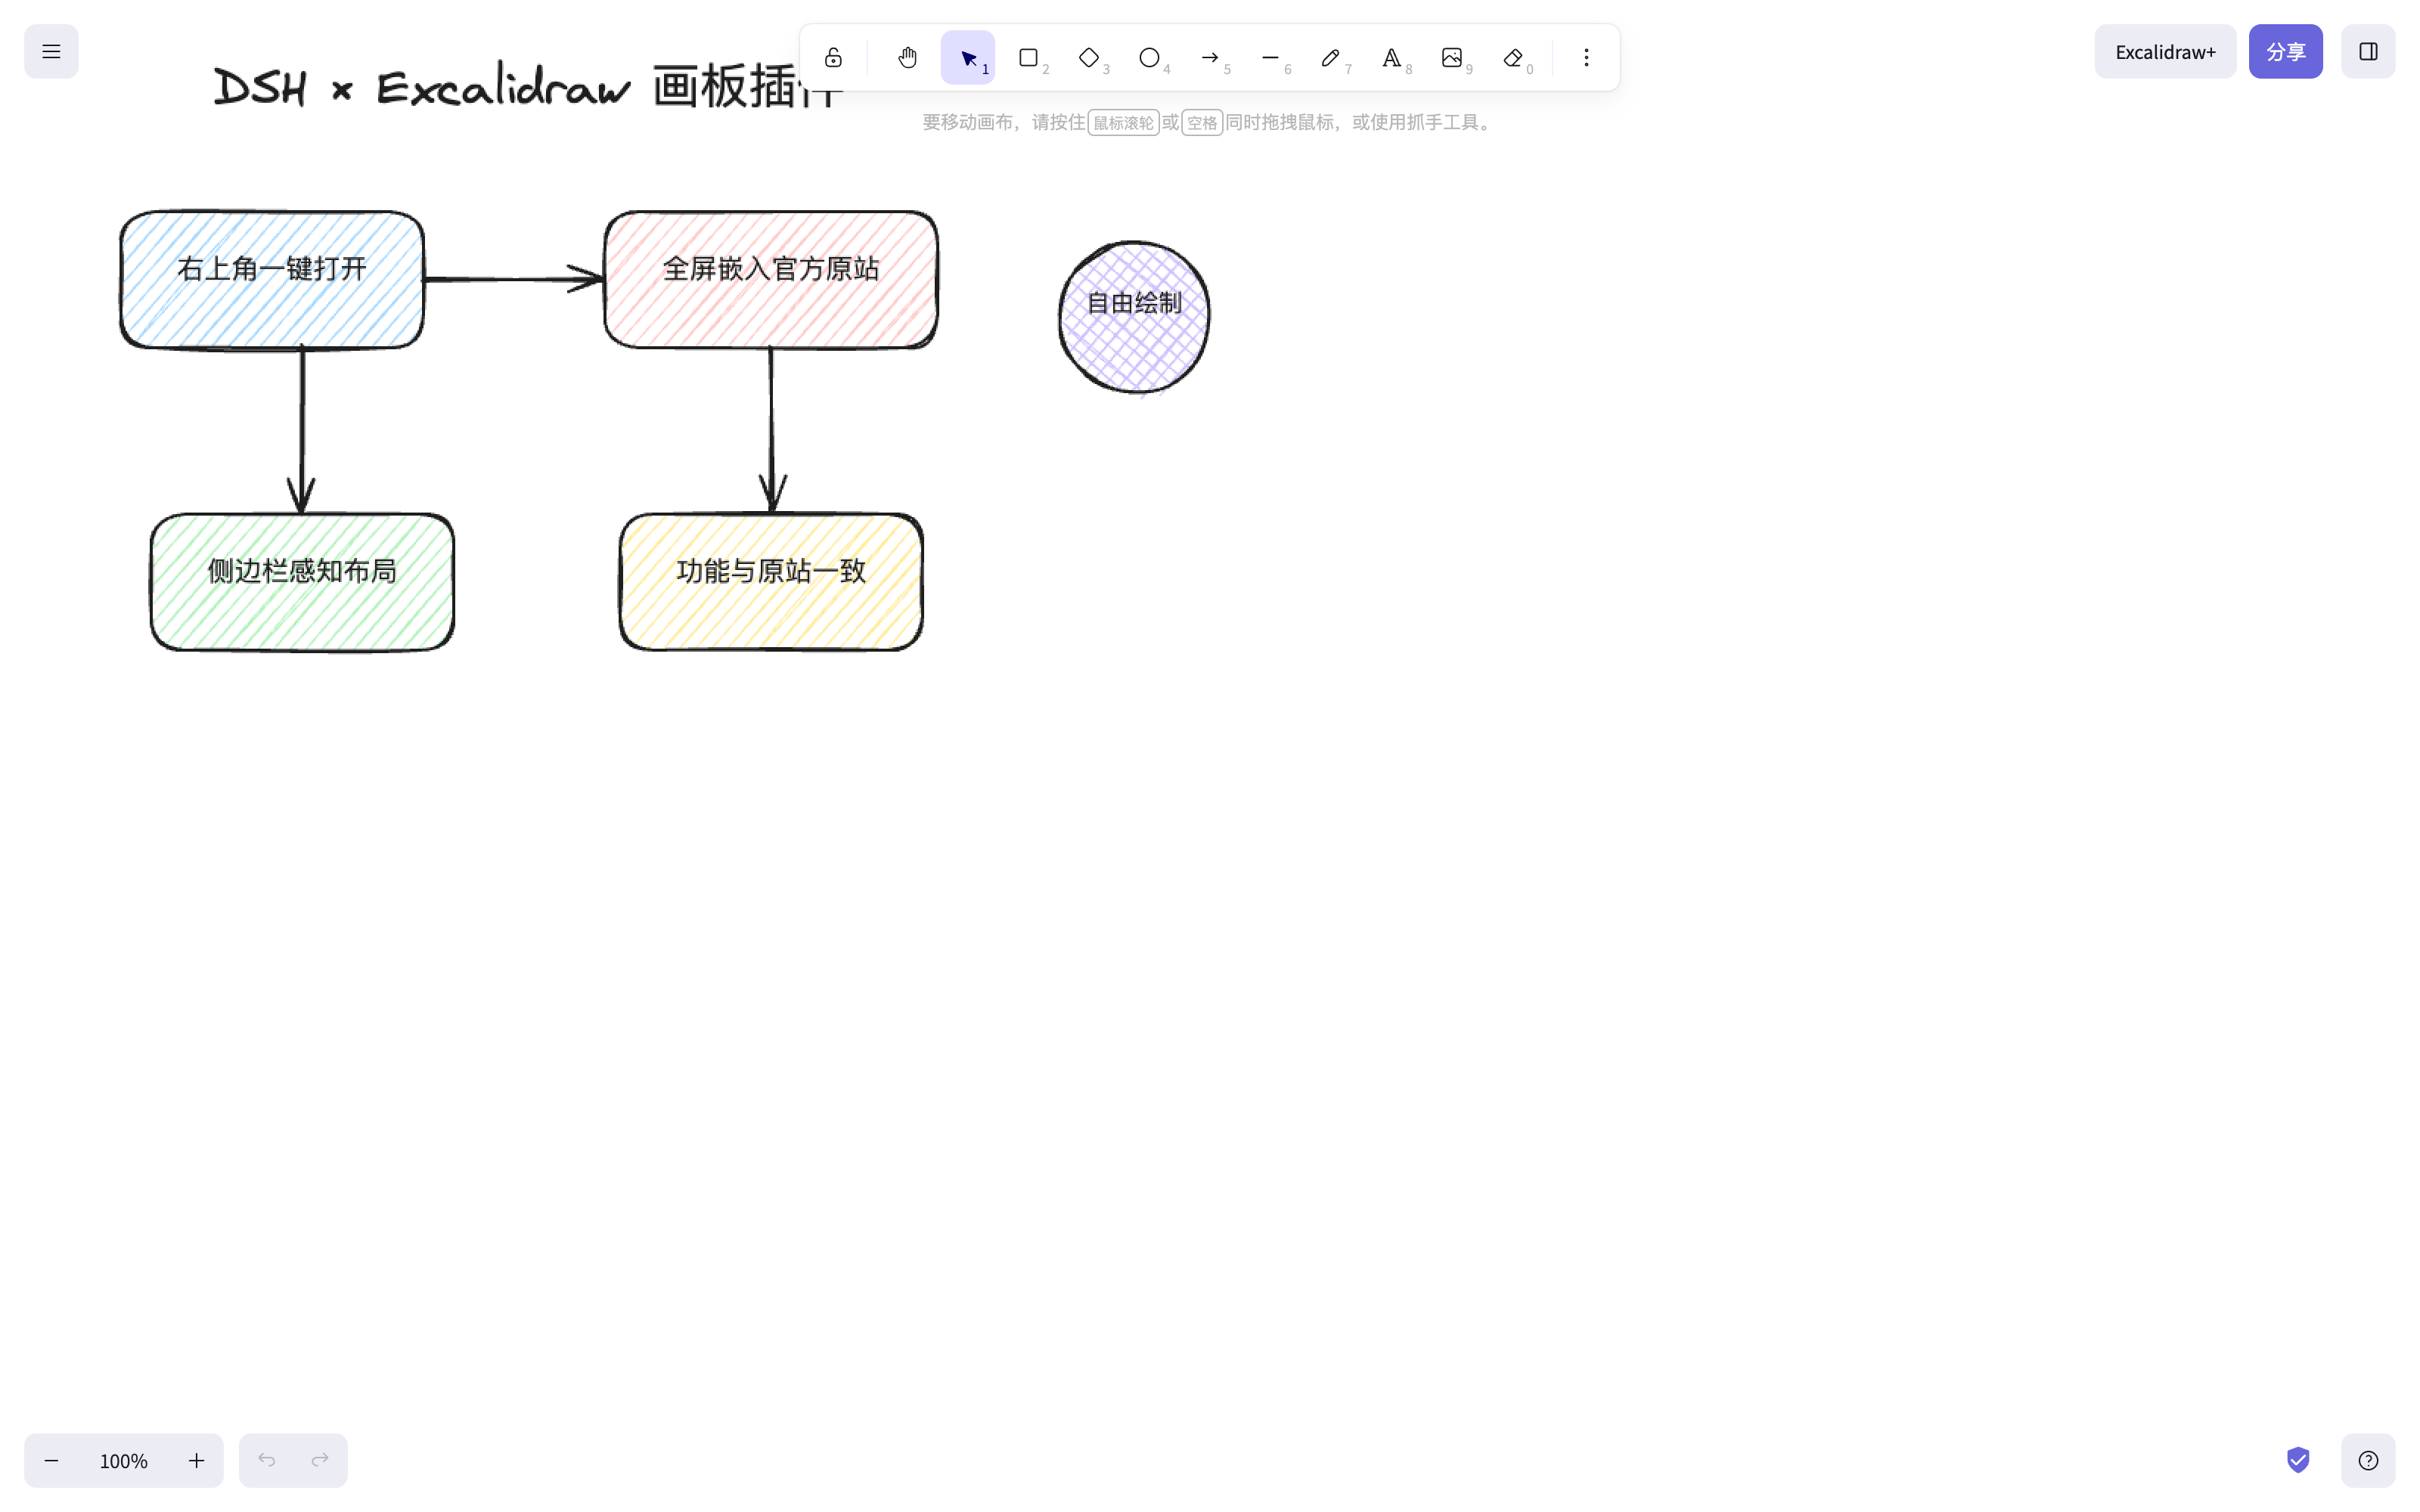Select the Selection arrow tool
This screenshot has height=1512, width=2420.
(968, 58)
